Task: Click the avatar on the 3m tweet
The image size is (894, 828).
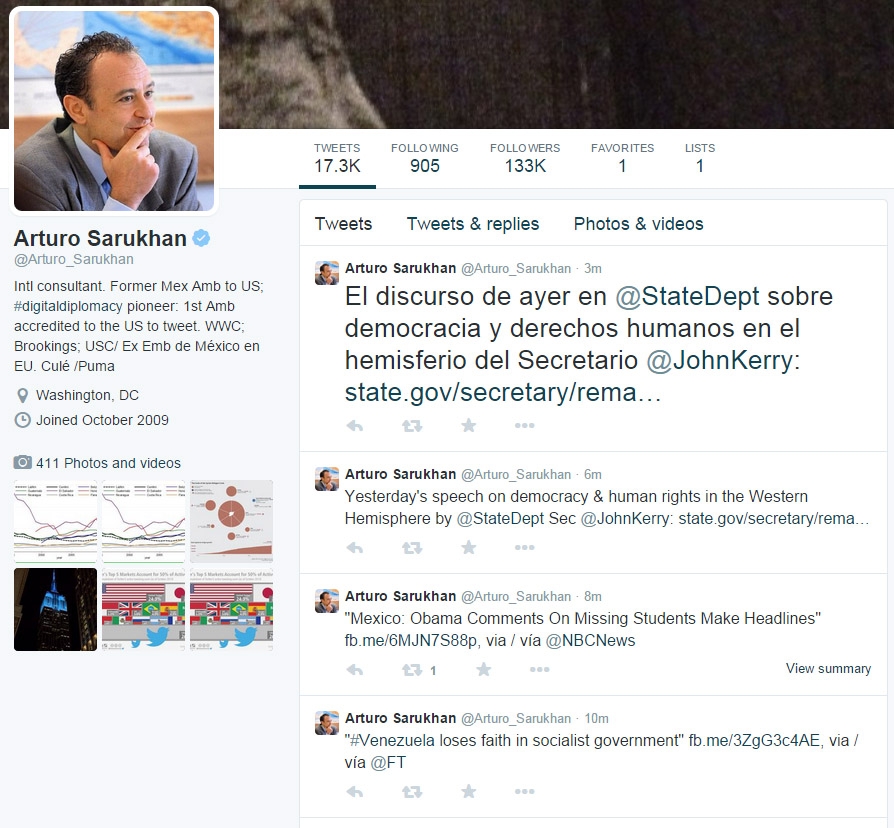Action: point(327,273)
